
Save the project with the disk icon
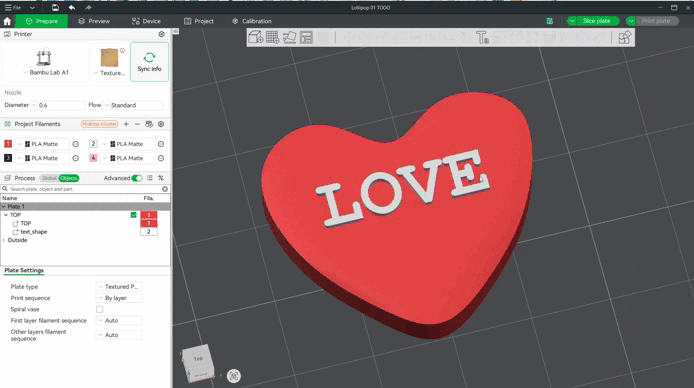pos(55,8)
